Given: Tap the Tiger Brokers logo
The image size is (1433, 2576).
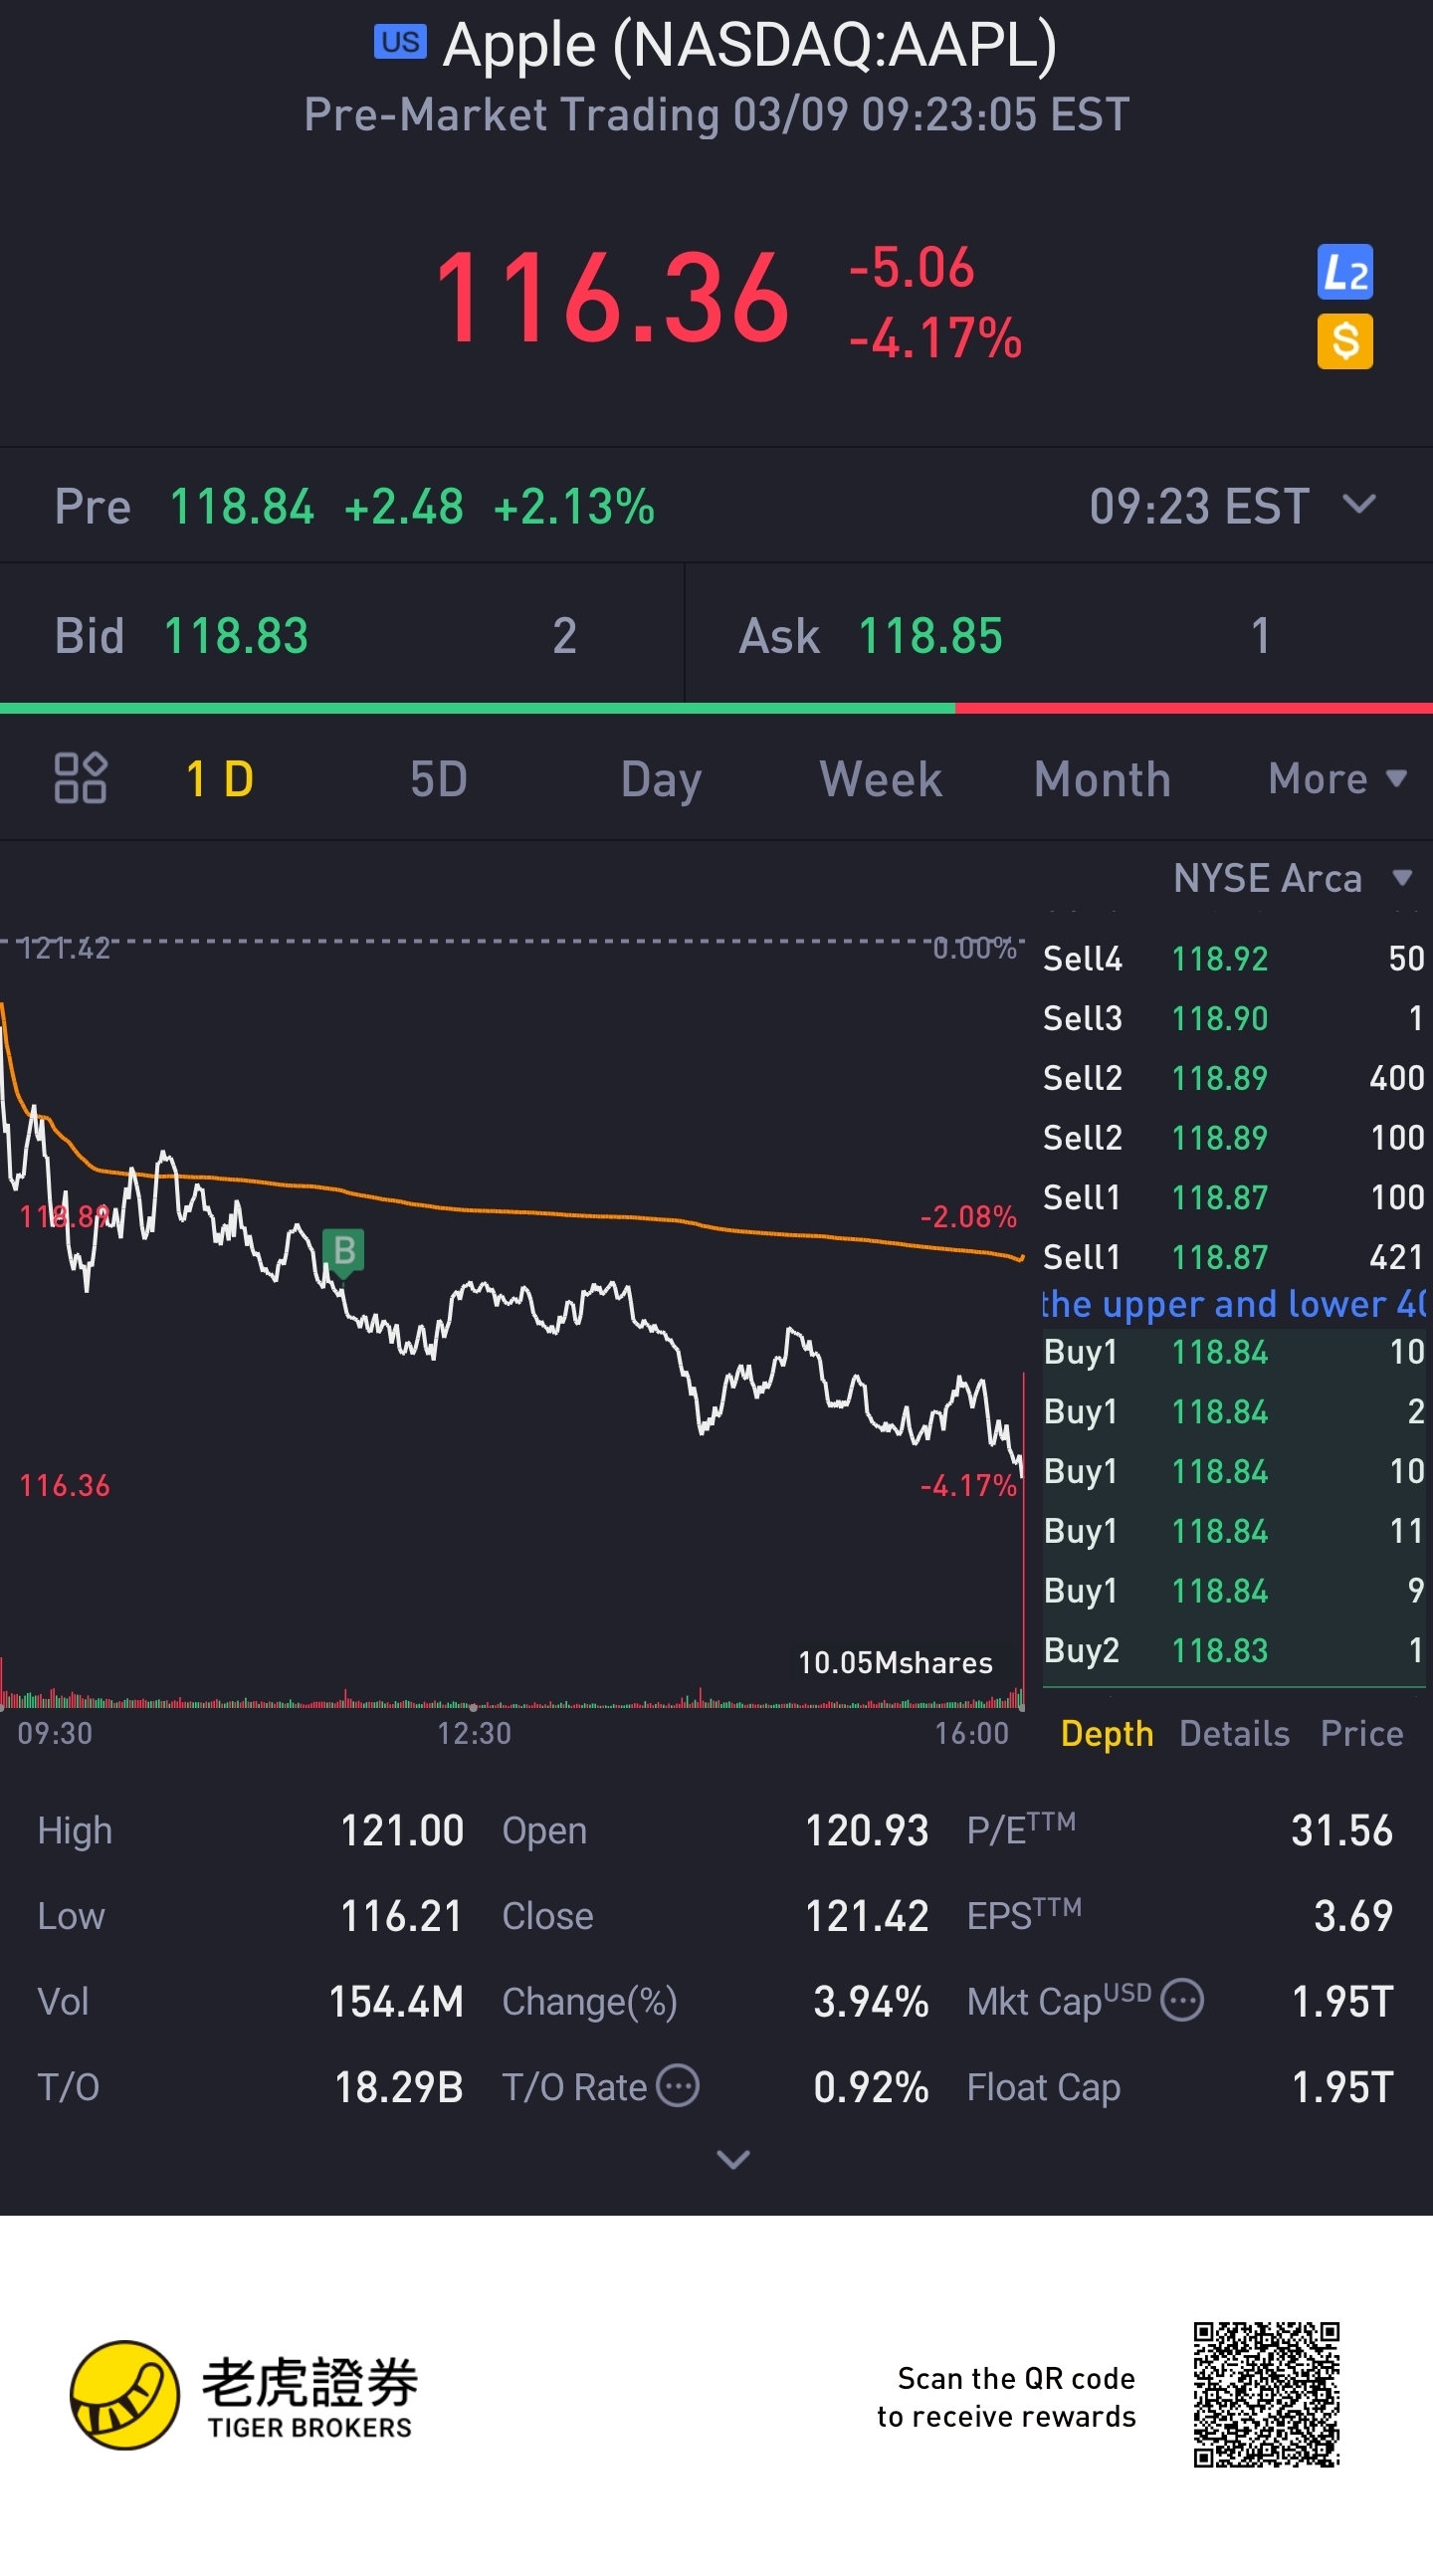Looking at the screenshot, I should (x=242, y=2396).
